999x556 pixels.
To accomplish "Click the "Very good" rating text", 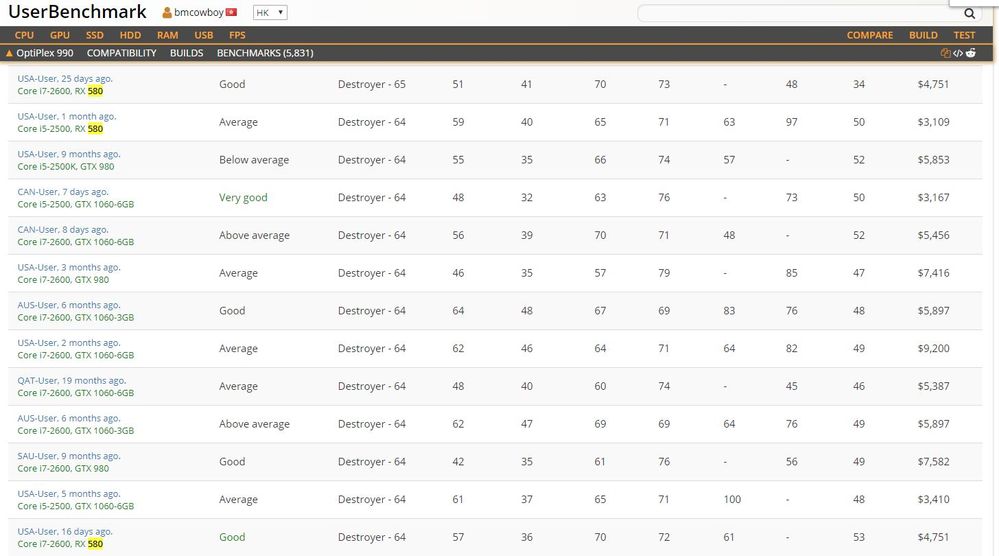I will 243,197.
